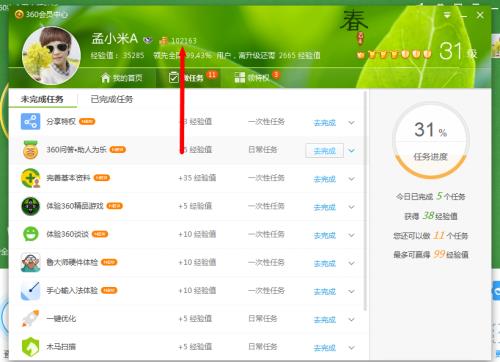Click the 分享特权 share task icon

pos(30,121)
